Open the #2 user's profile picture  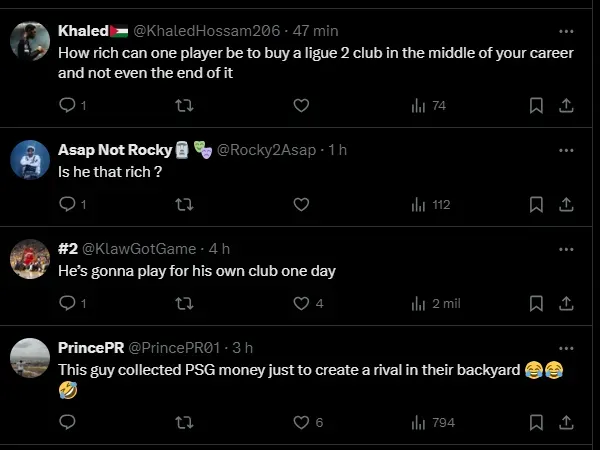click(30, 259)
